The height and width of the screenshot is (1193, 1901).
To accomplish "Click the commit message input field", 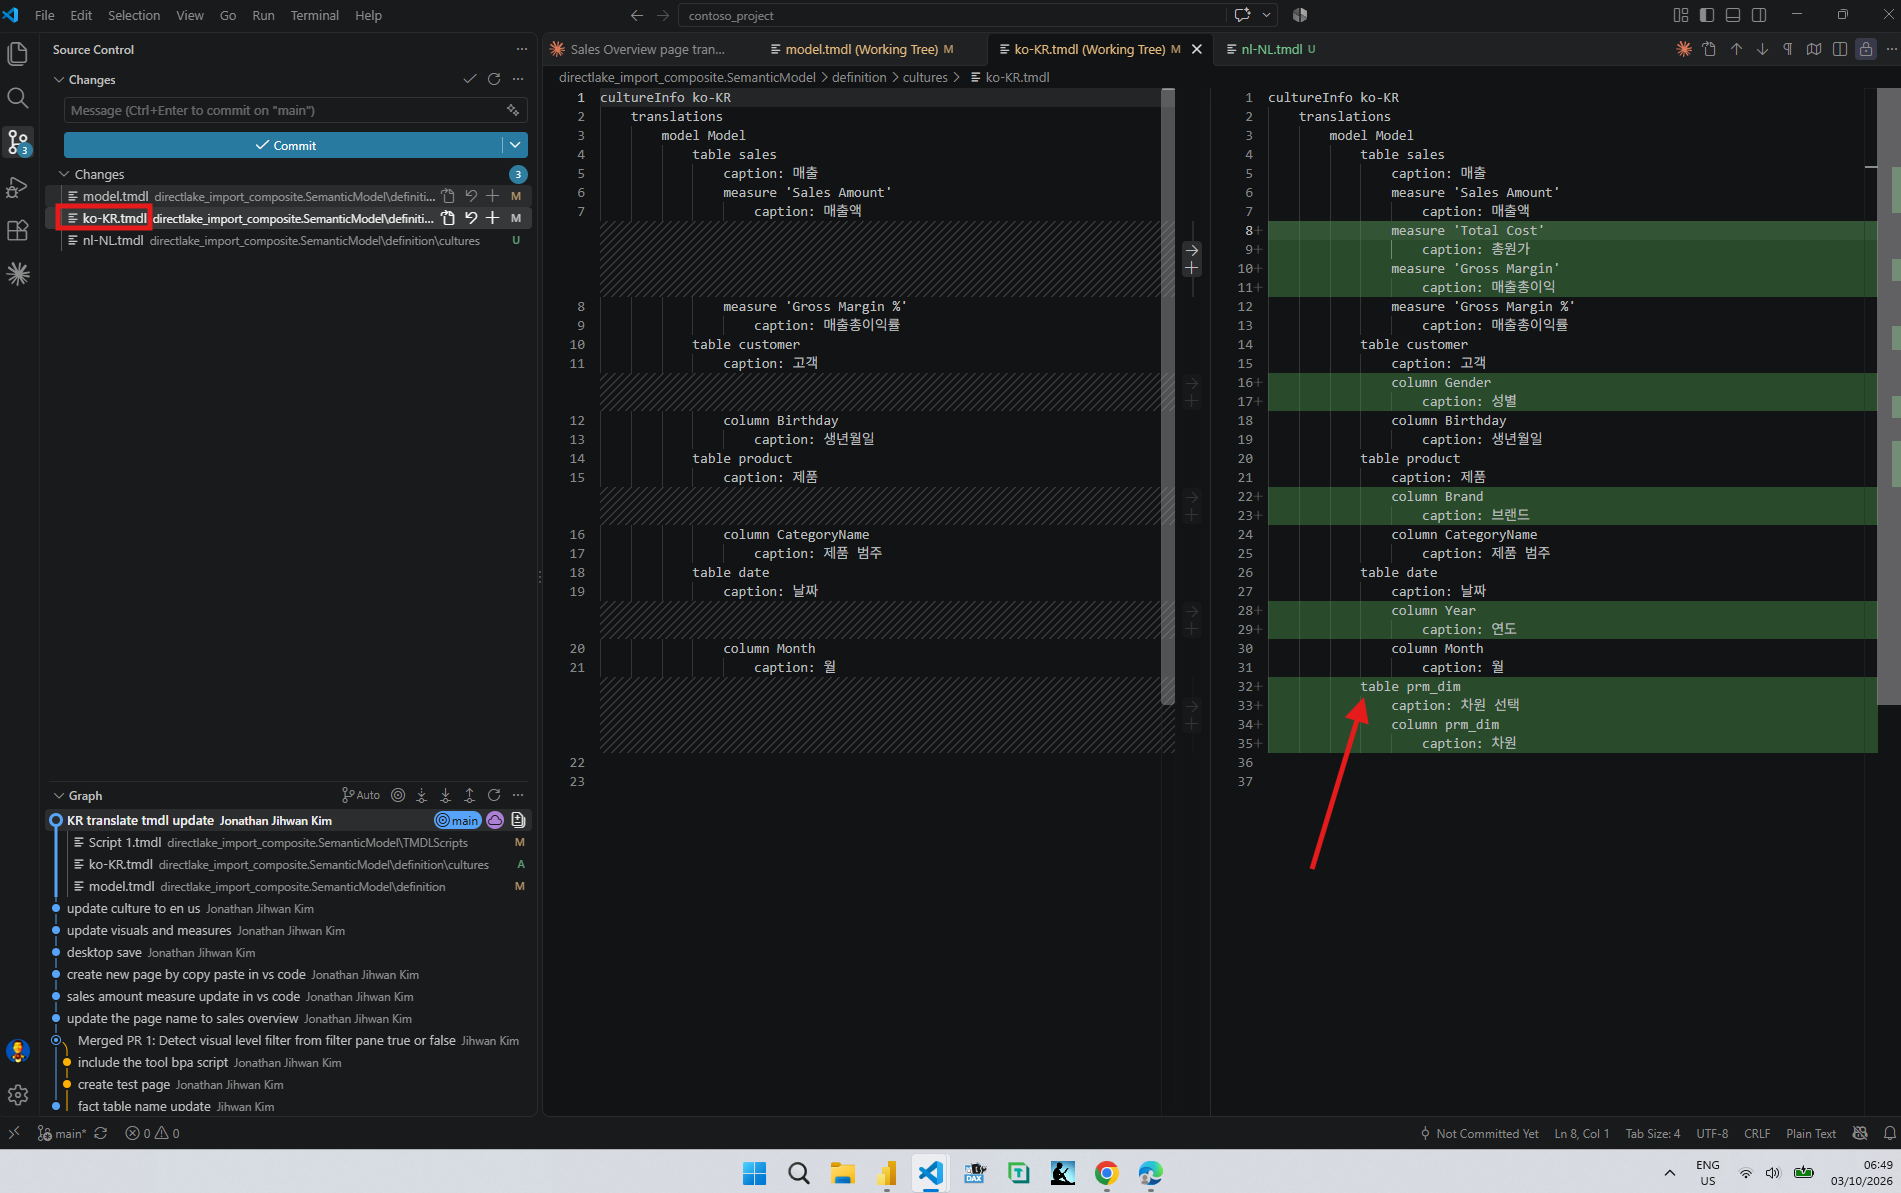I will 285,110.
